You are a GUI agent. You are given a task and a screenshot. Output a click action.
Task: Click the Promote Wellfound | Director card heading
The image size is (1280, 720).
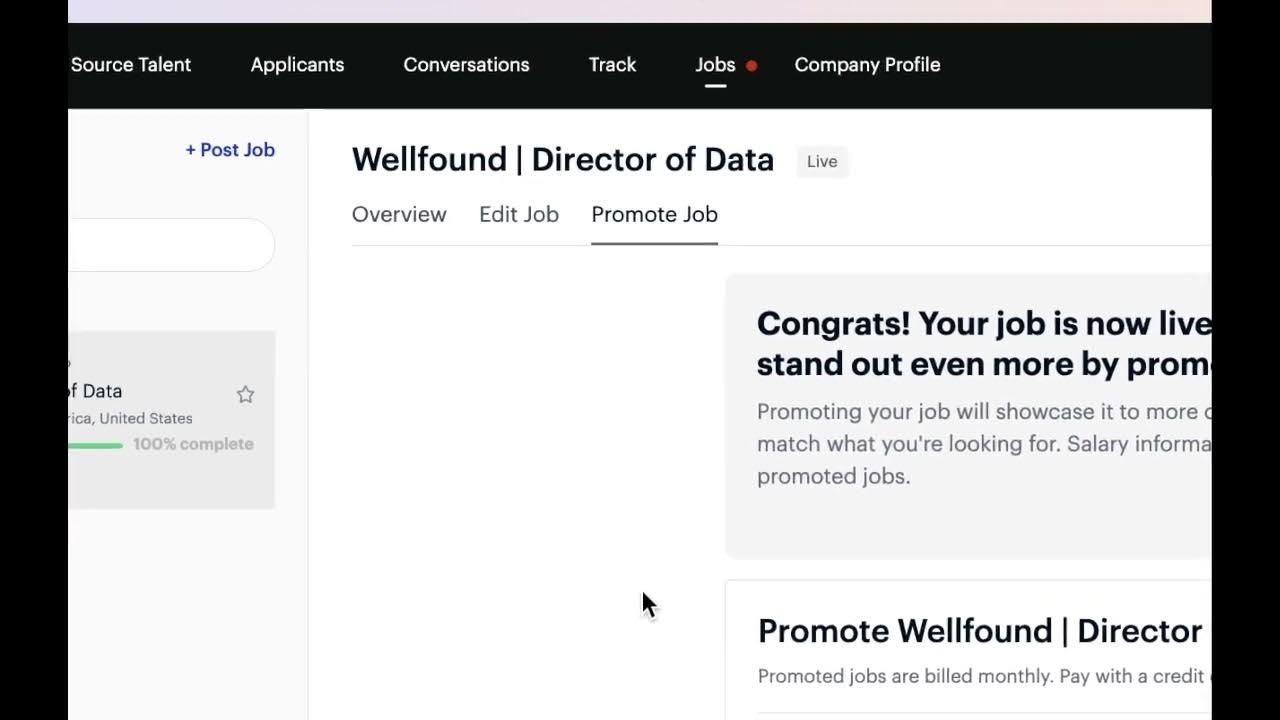[x=979, y=631]
